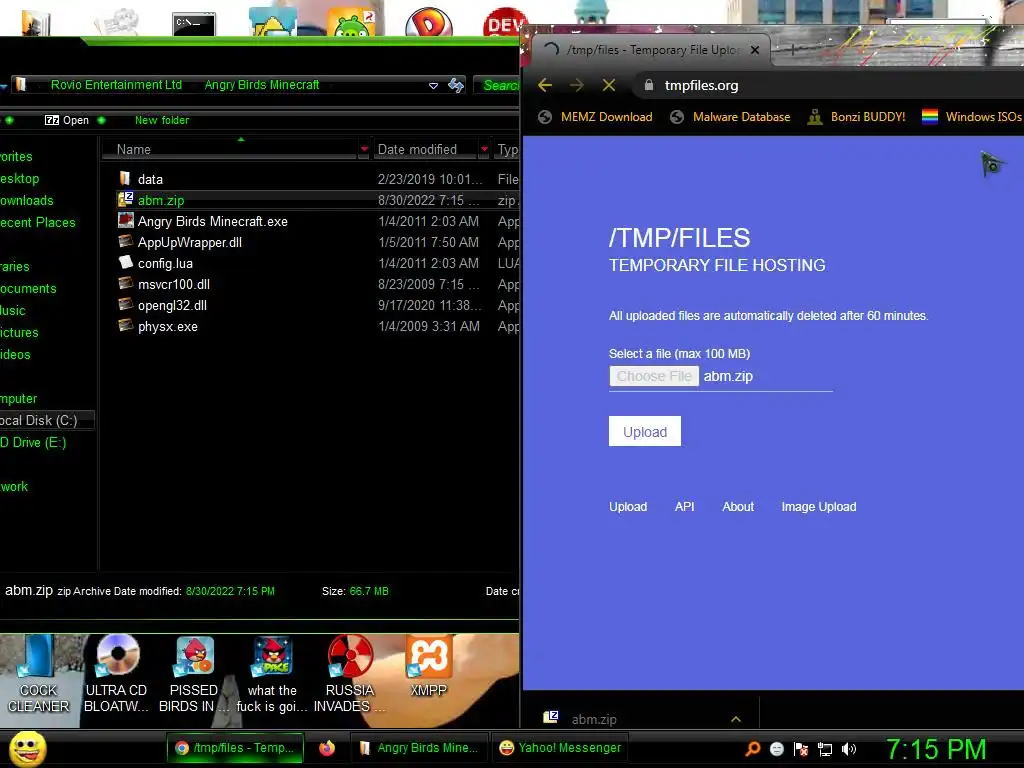Select Angry Birds Minecraft.exe file
Viewport: 1024px width, 768px height.
tap(212, 221)
